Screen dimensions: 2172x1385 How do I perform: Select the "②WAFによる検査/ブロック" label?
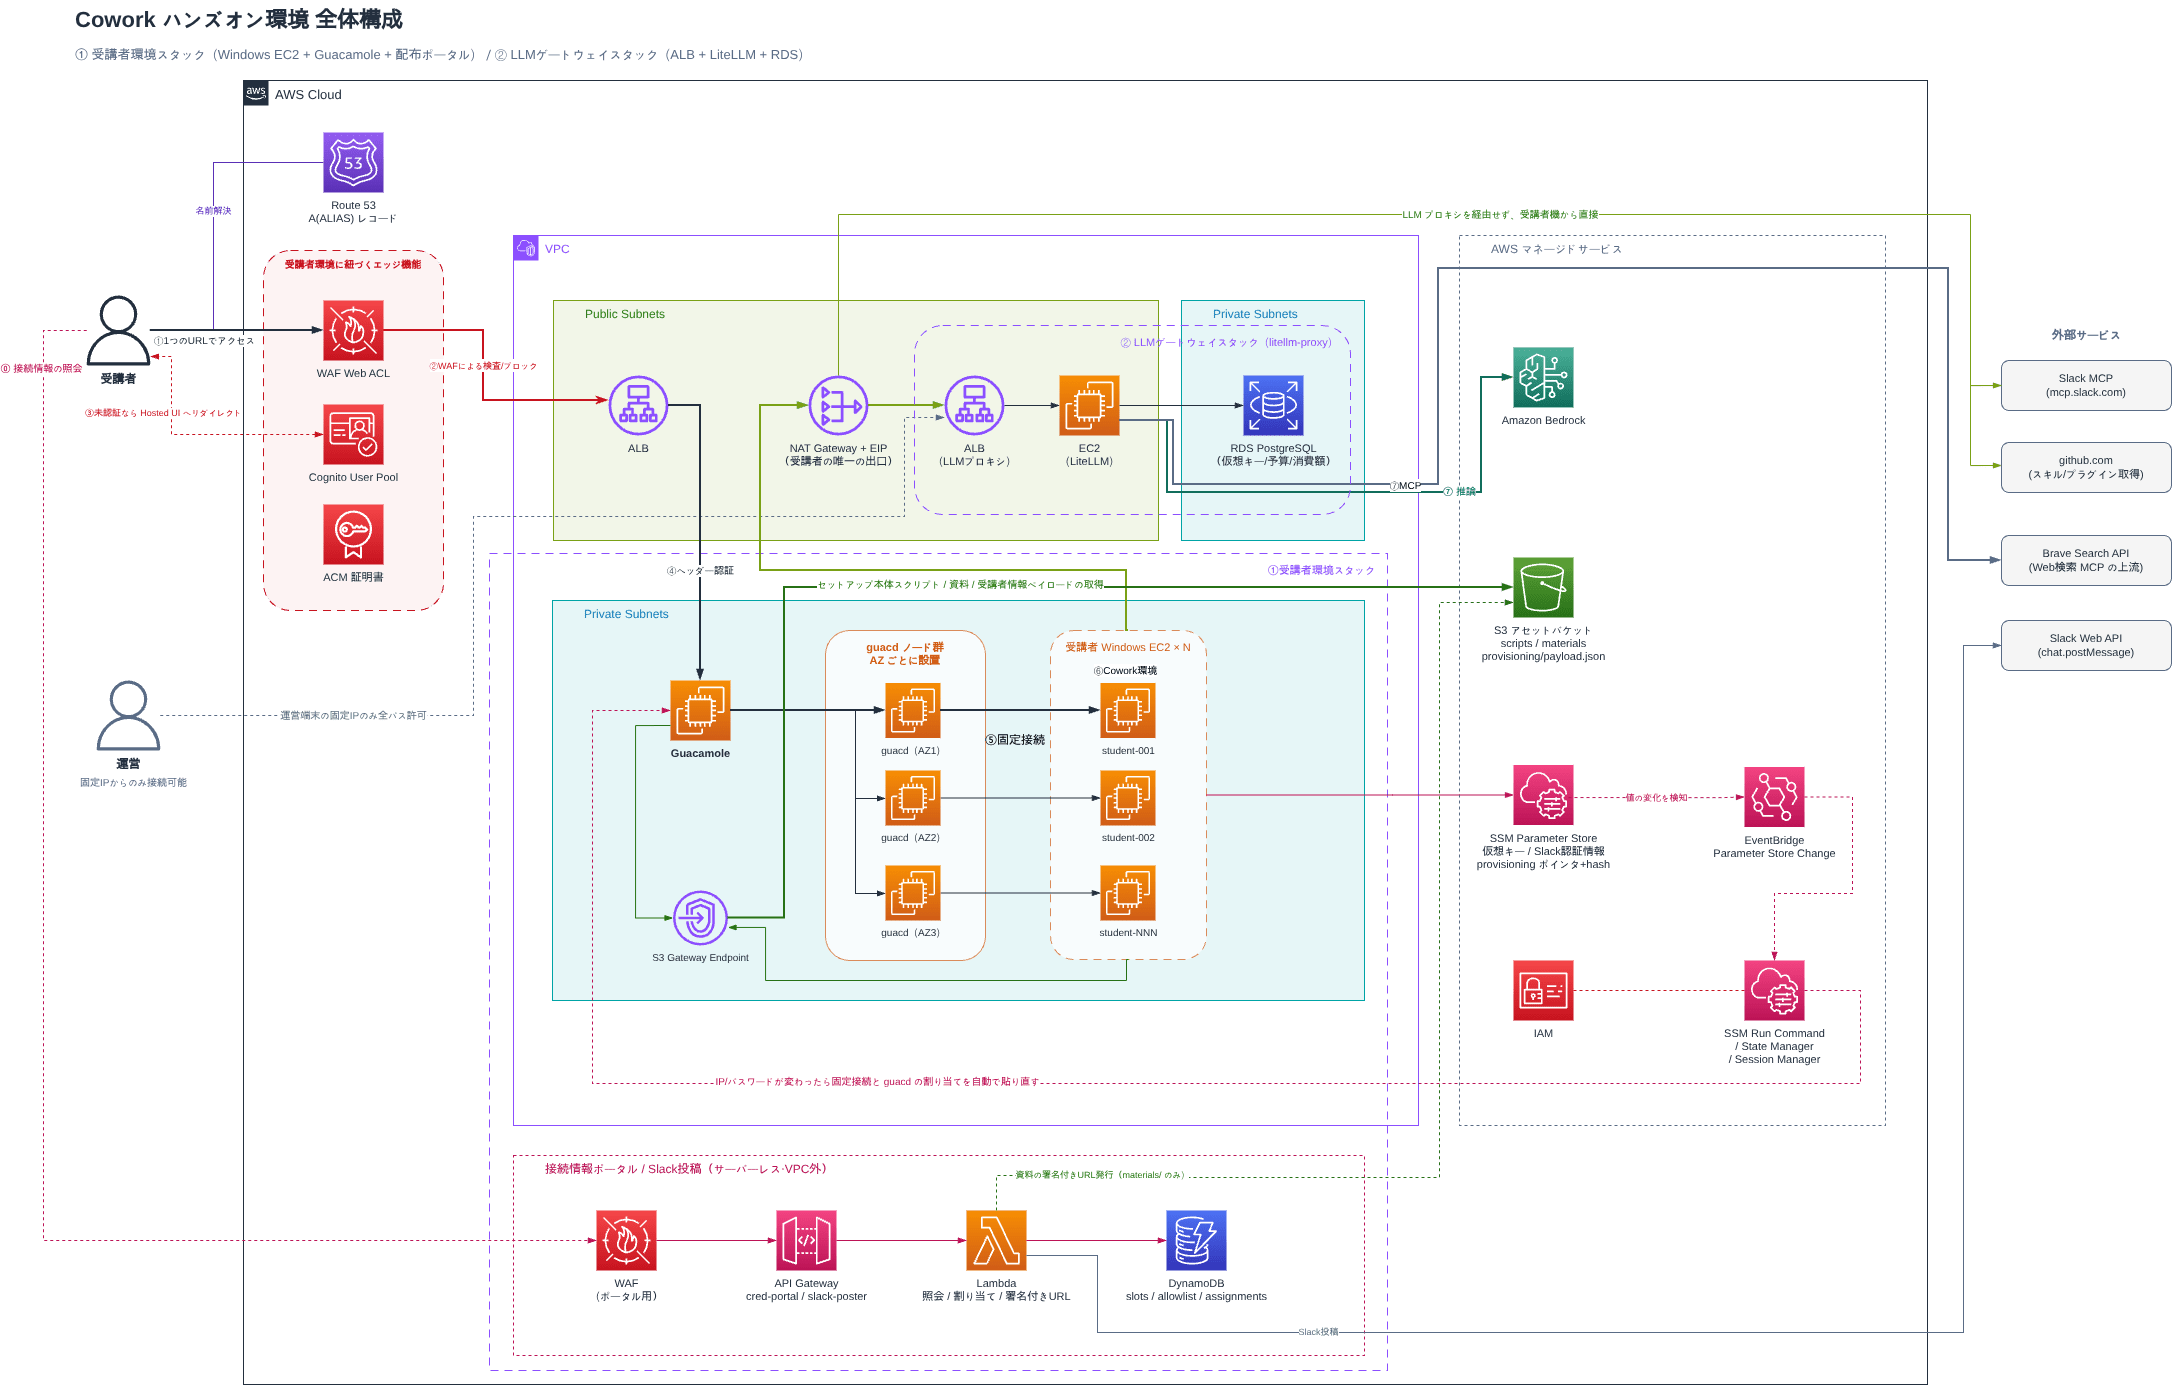click(x=483, y=366)
